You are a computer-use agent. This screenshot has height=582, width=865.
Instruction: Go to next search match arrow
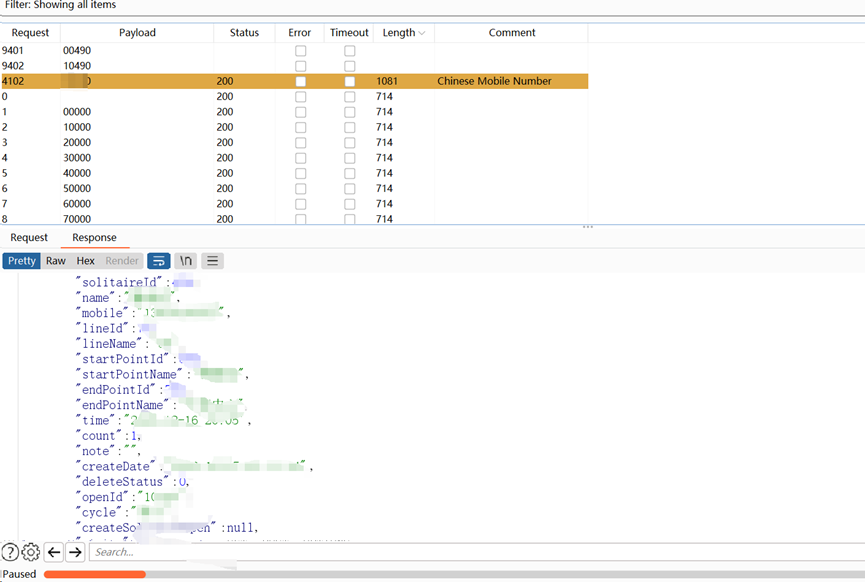[x=75, y=552]
